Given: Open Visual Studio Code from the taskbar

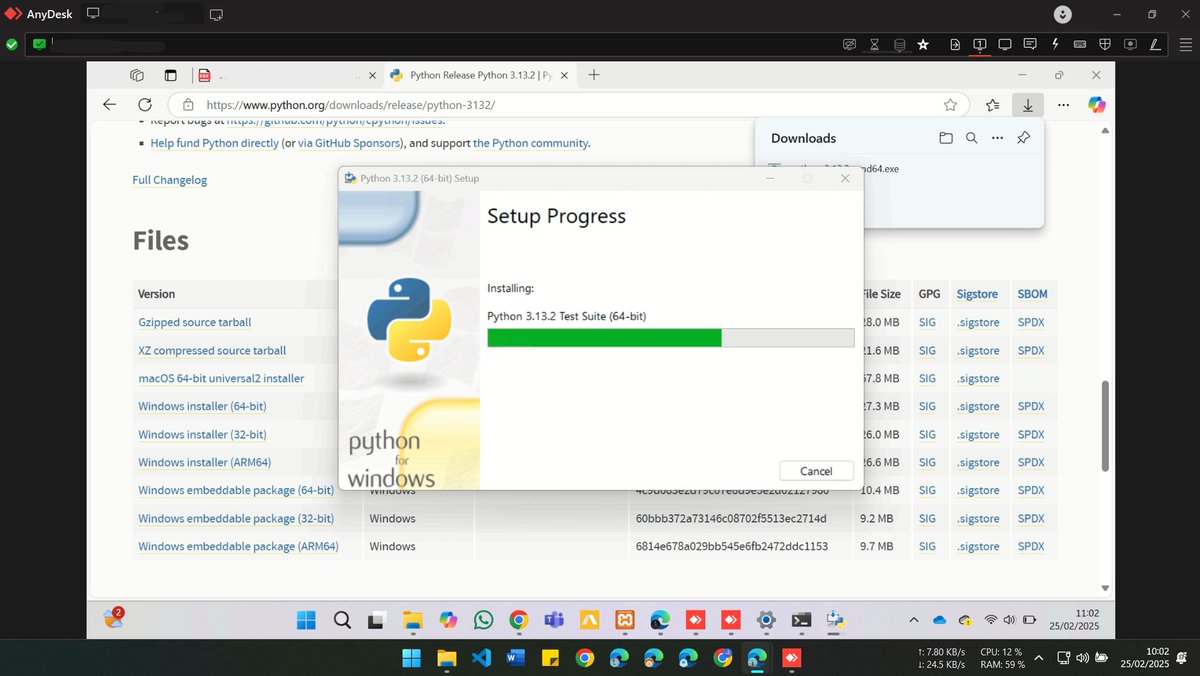Looking at the screenshot, I should point(482,658).
